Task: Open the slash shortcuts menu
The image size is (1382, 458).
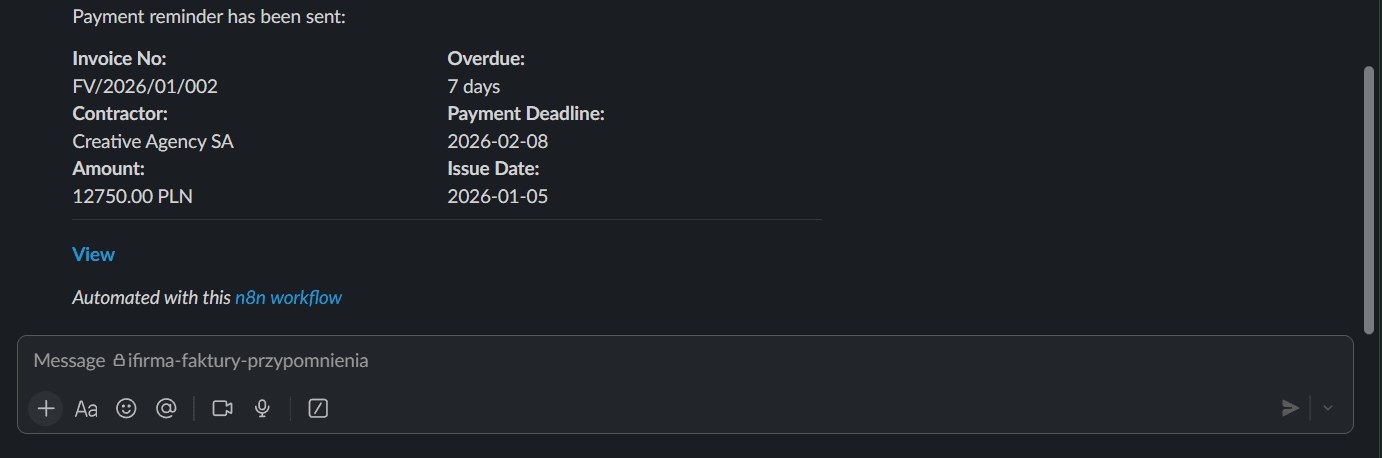Action: click(318, 408)
